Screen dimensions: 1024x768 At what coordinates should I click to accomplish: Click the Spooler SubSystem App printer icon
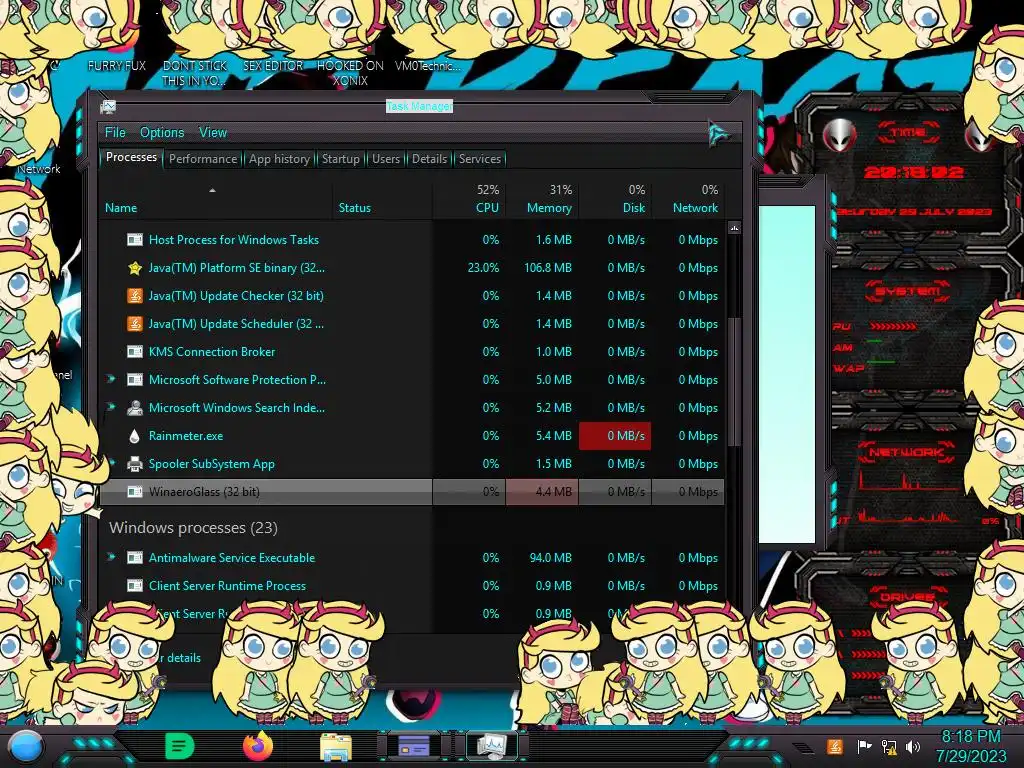(135, 464)
